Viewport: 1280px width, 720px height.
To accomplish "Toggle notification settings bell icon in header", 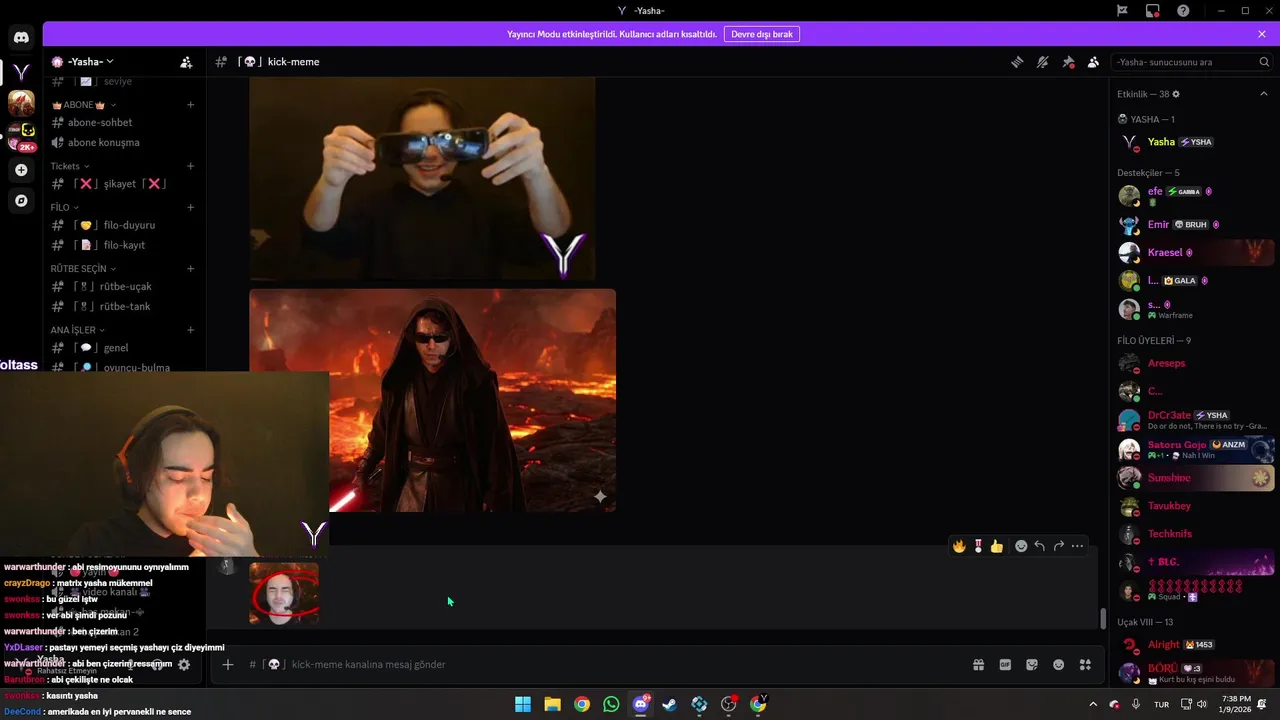I will (1042, 62).
